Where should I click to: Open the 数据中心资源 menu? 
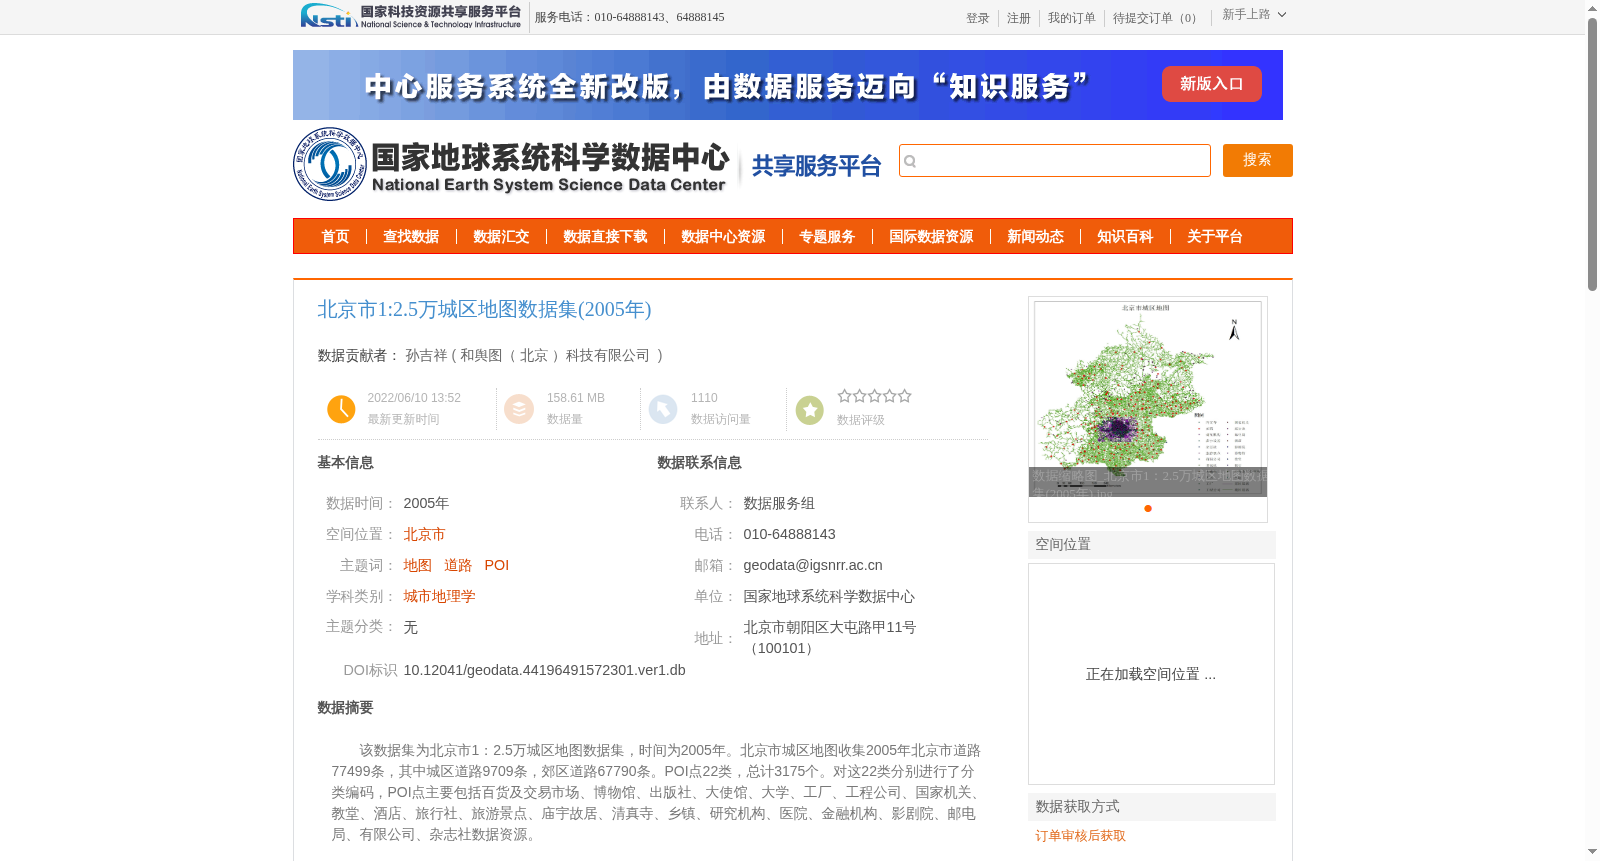tap(723, 237)
